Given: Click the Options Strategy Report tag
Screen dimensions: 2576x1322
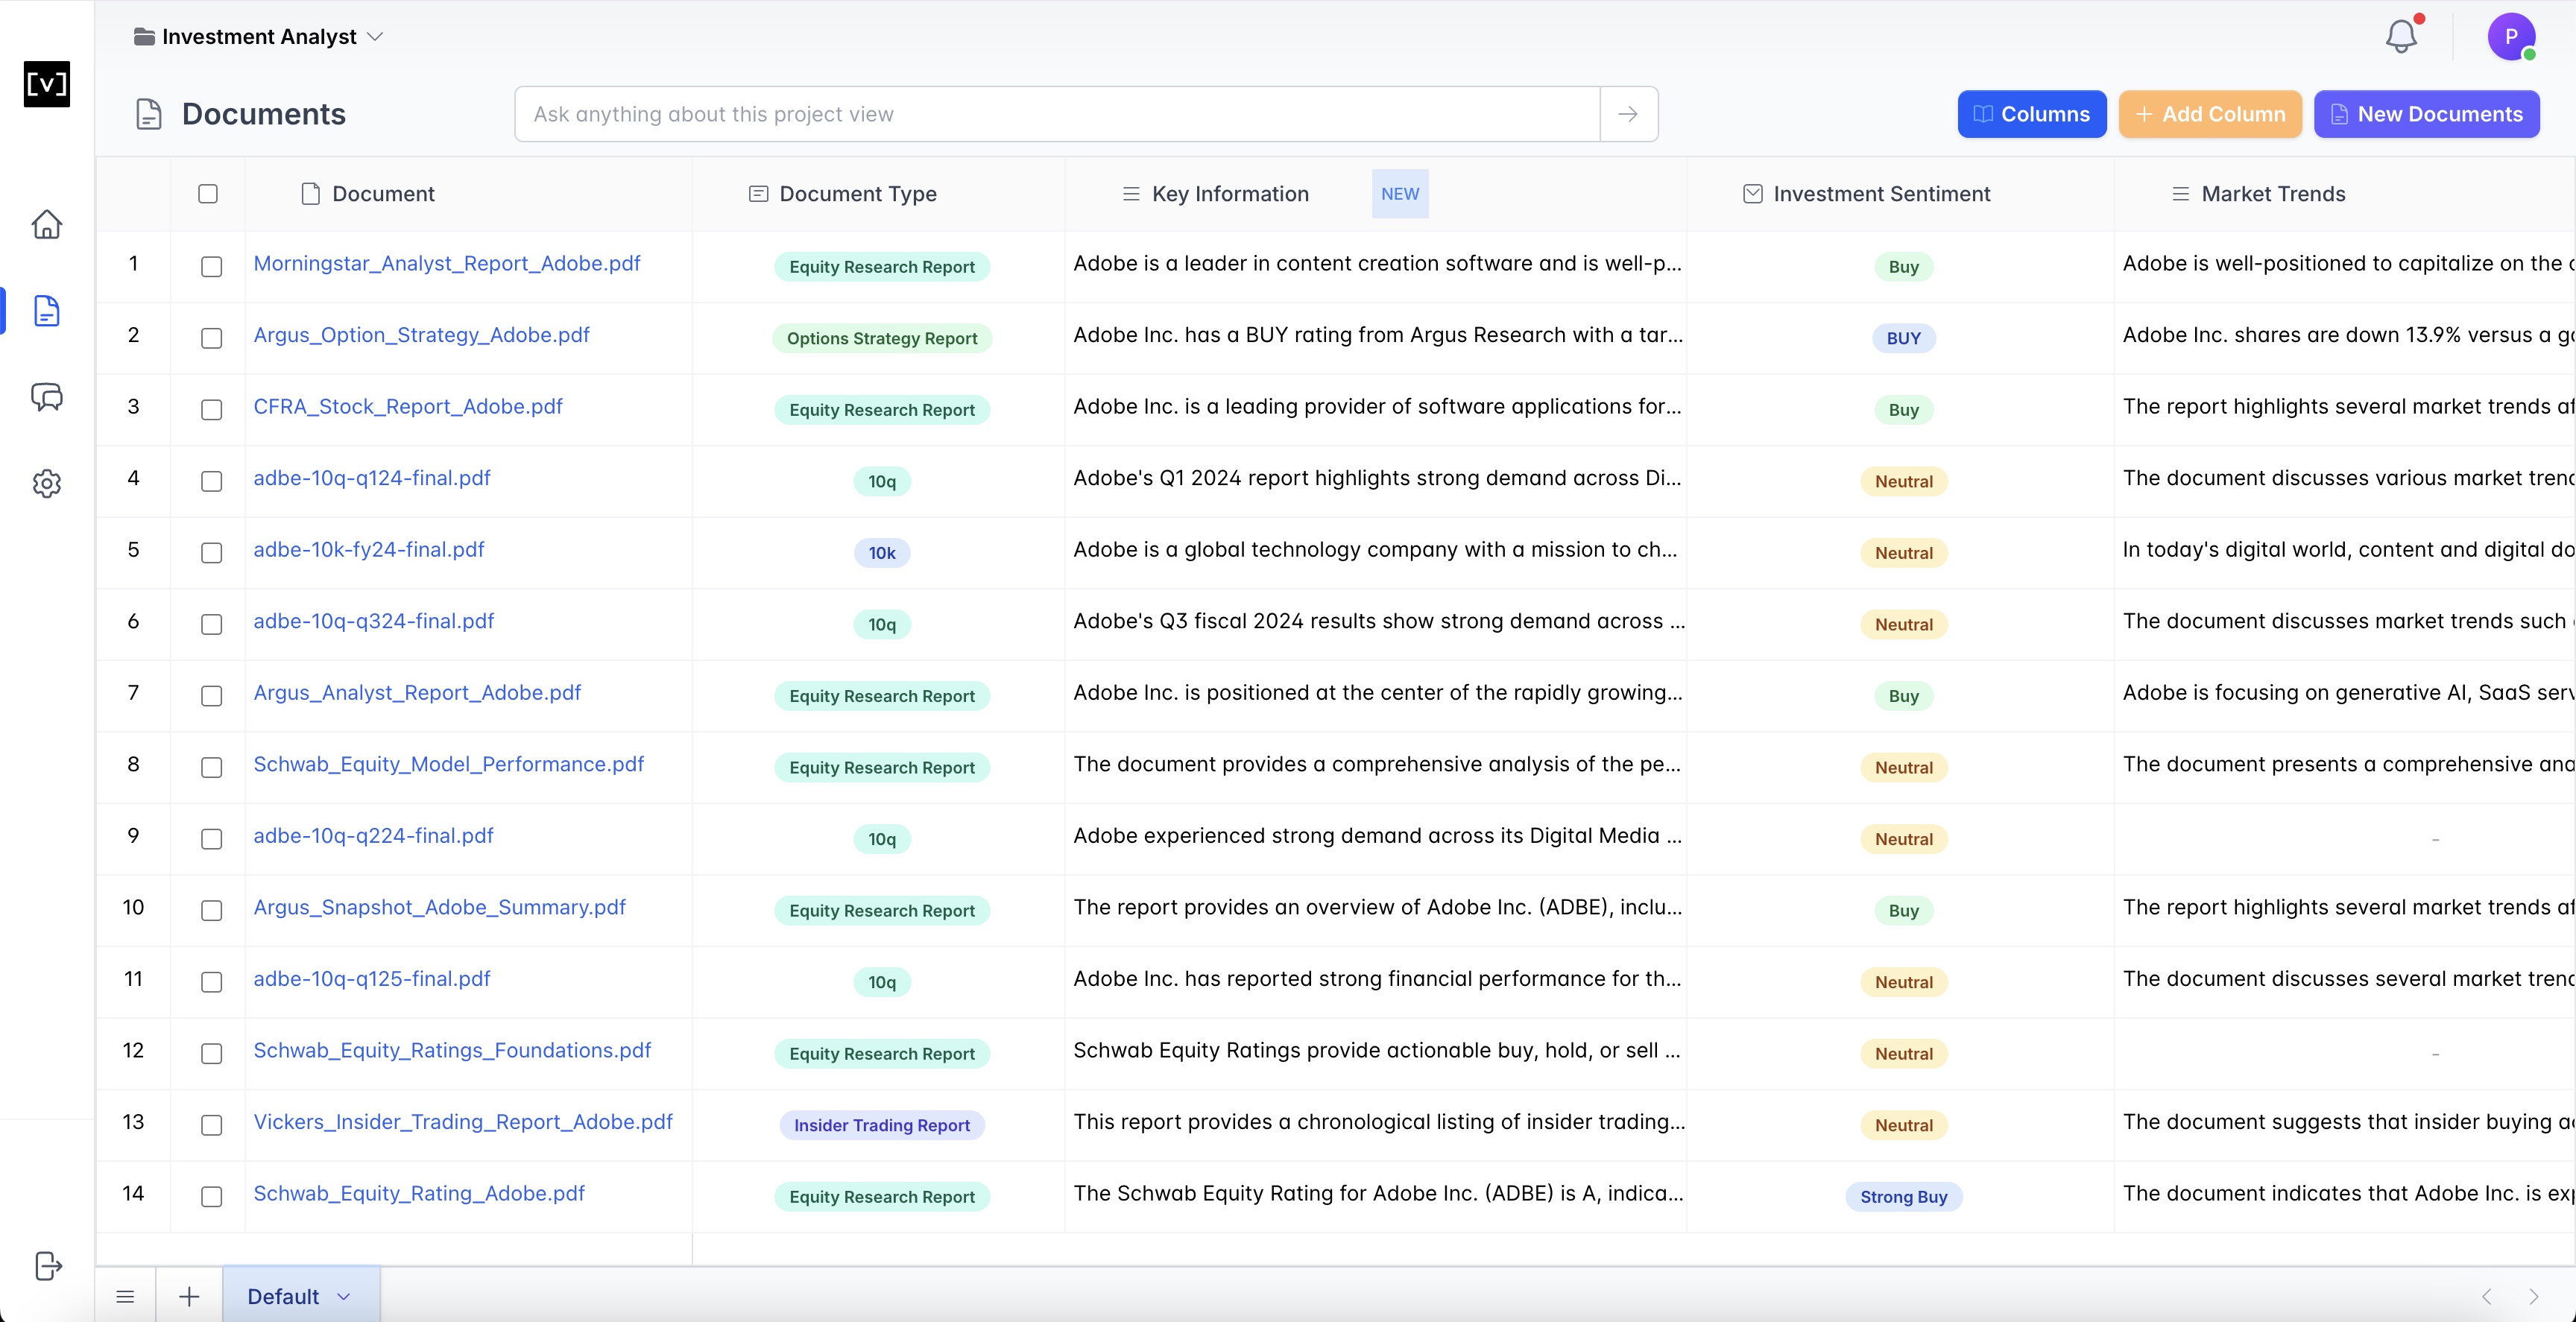Looking at the screenshot, I should coord(881,338).
